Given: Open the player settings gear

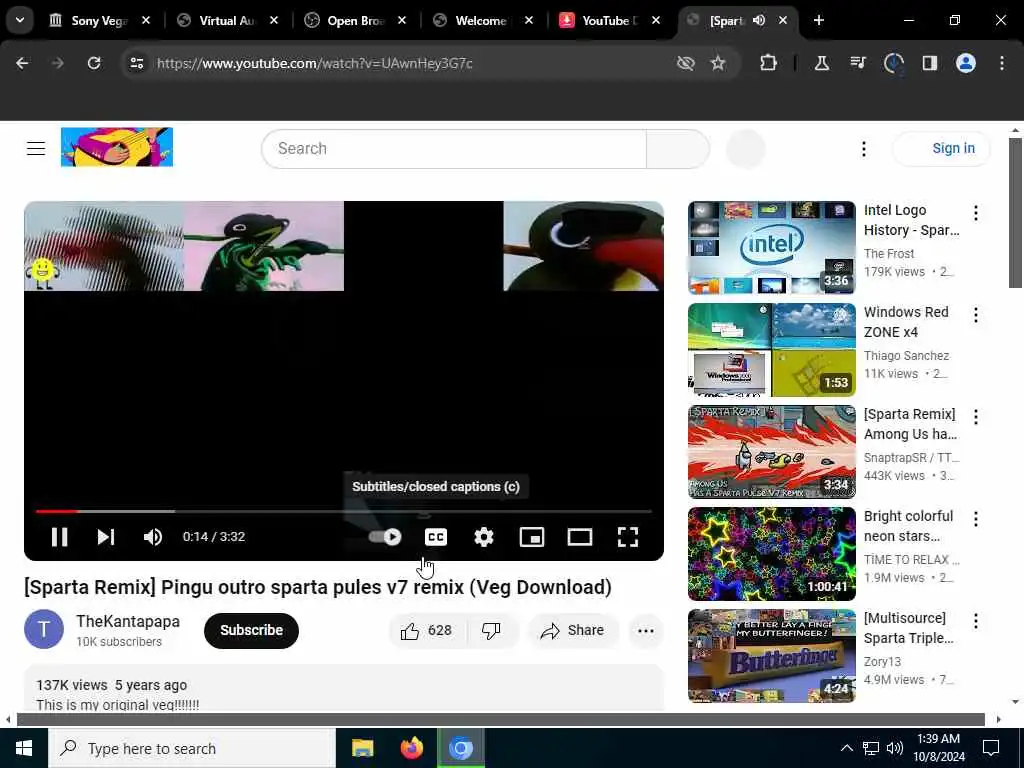Looking at the screenshot, I should (484, 537).
